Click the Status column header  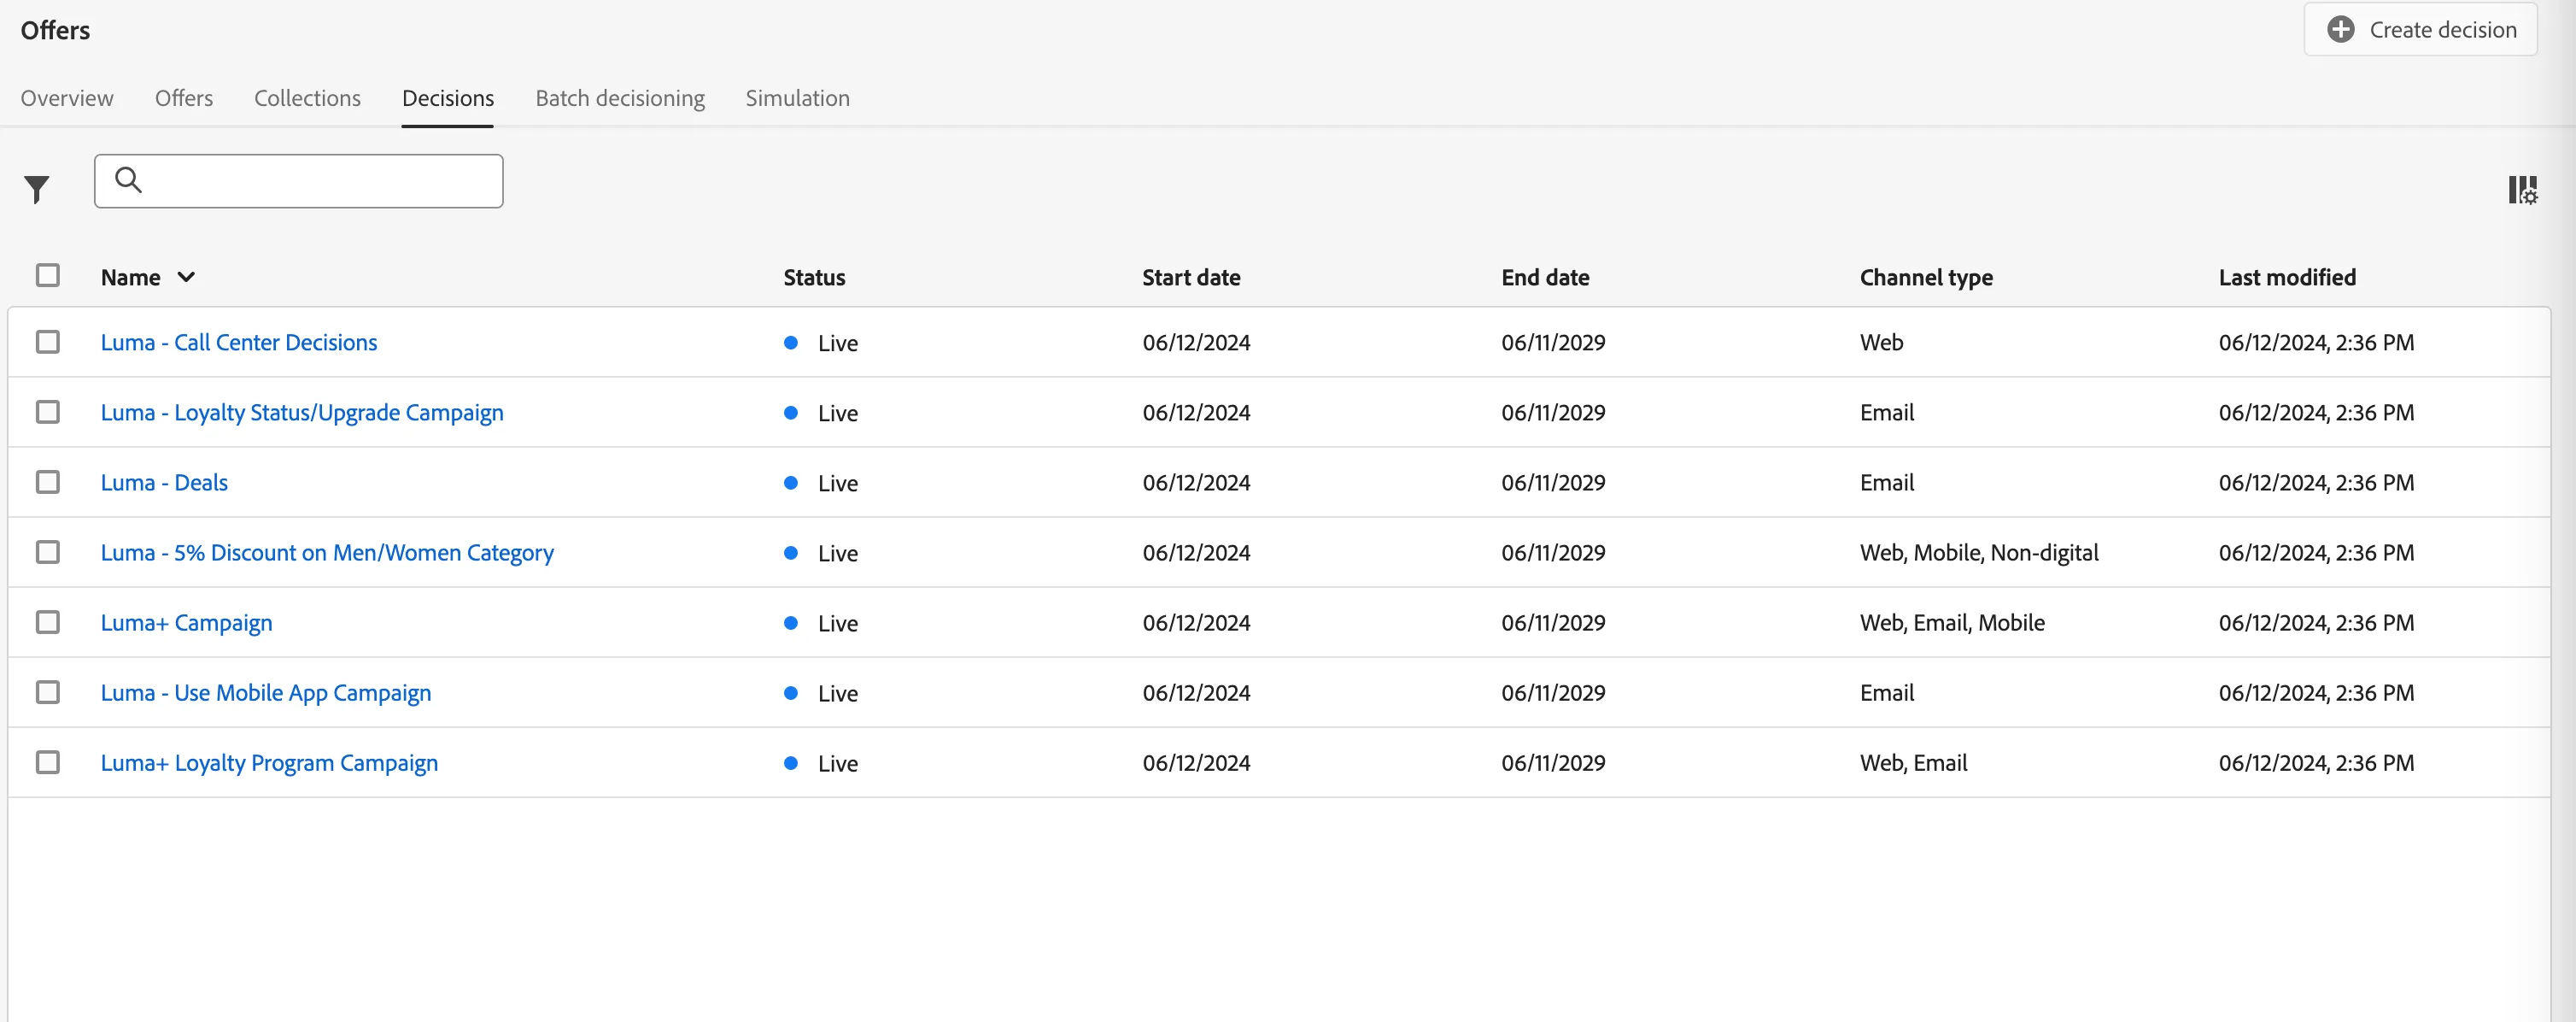[x=814, y=277]
